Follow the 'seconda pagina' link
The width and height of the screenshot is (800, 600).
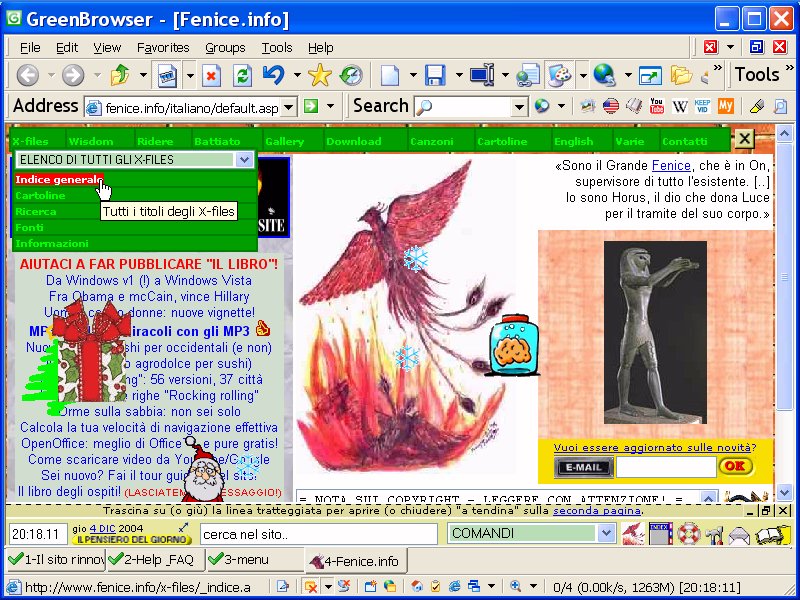coord(597,510)
